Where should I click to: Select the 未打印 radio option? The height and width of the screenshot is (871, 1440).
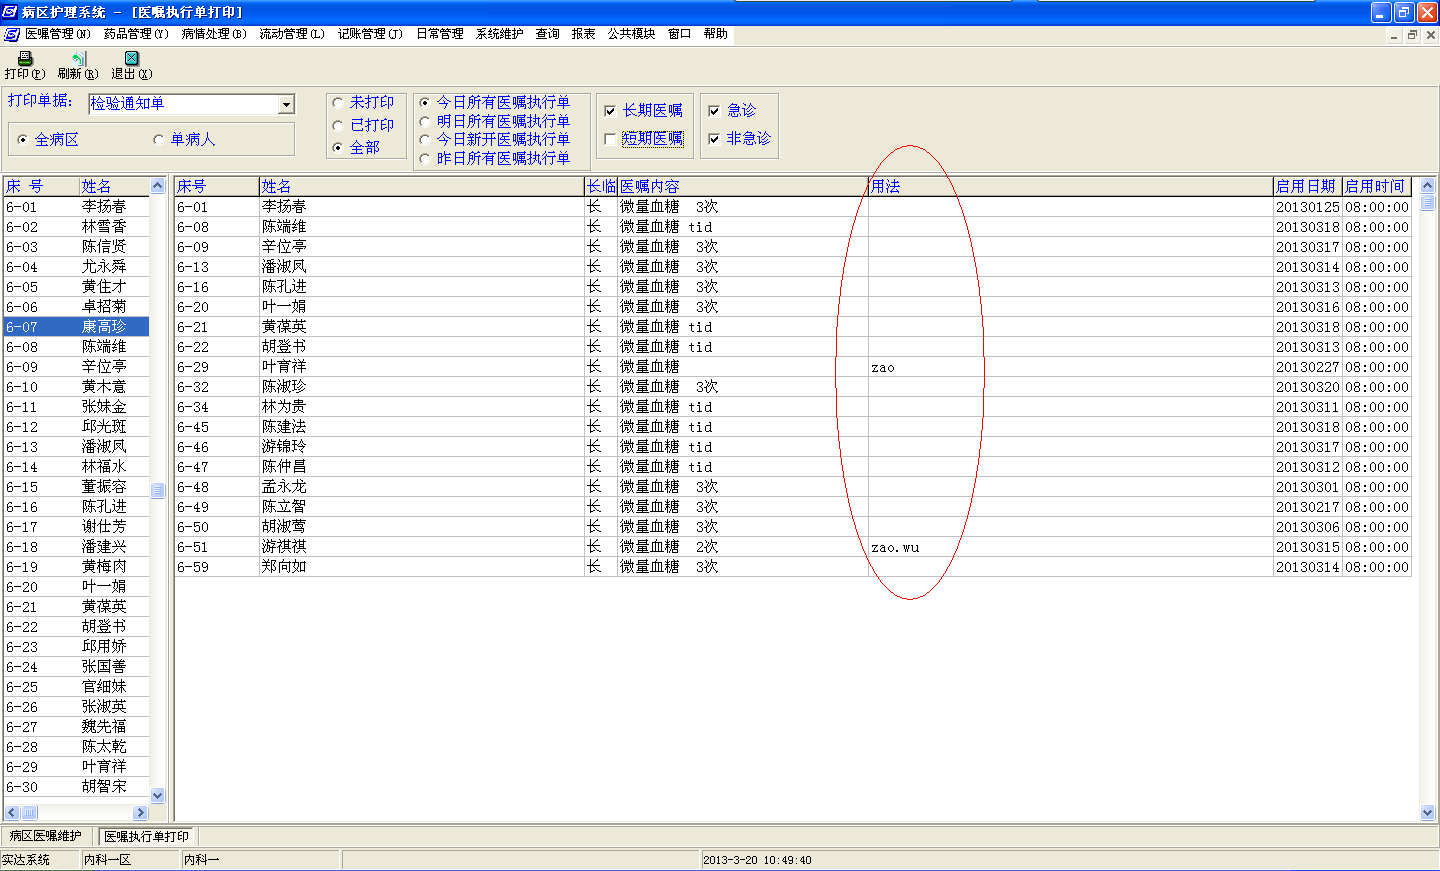(x=338, y=103)
